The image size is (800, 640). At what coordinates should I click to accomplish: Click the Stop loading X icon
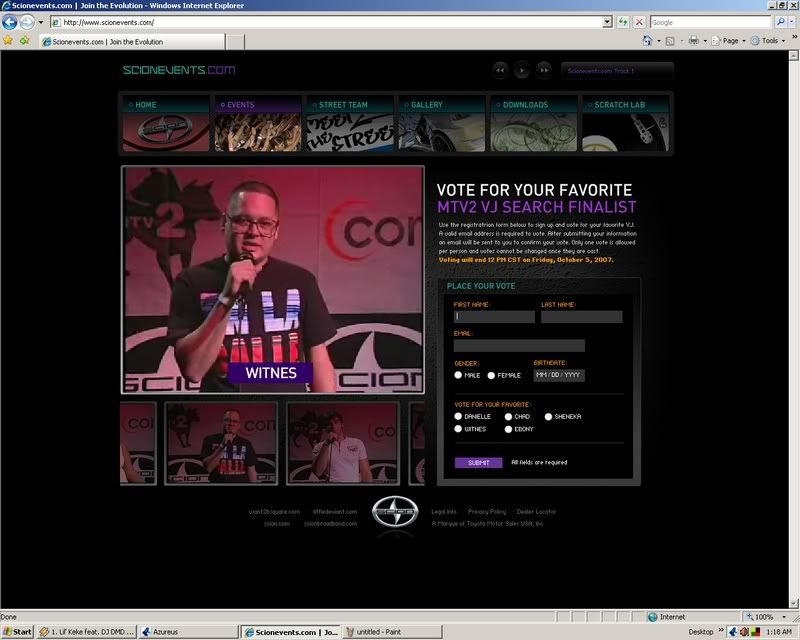pos(639,22)
